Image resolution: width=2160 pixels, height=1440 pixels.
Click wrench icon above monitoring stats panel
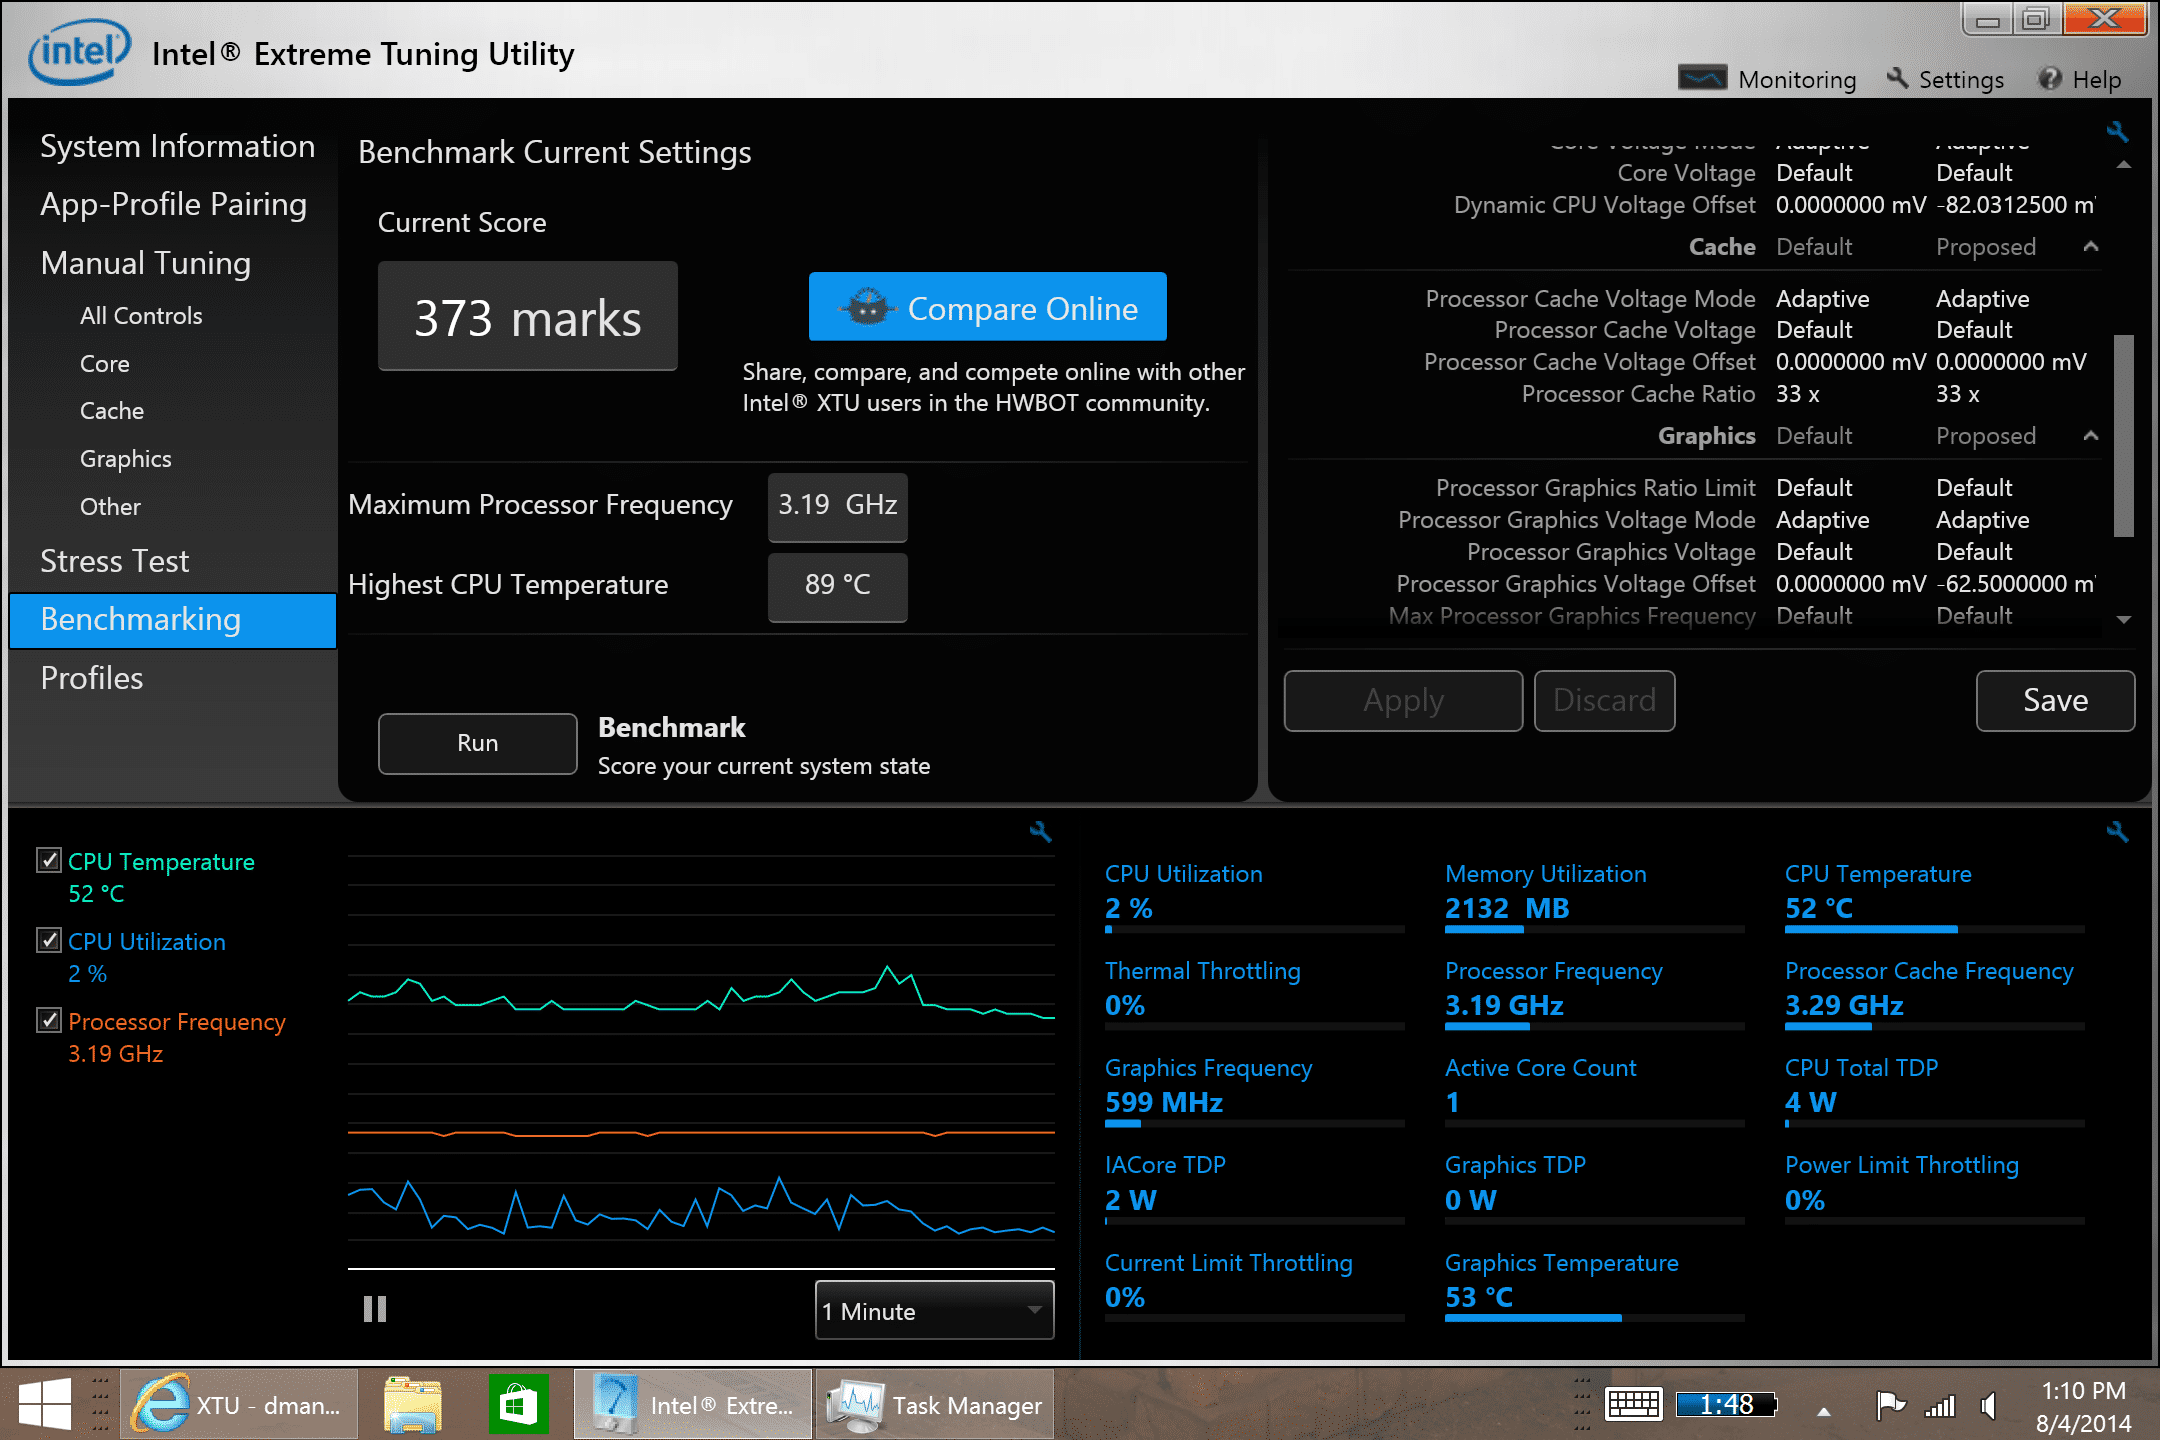point(2117,831)
